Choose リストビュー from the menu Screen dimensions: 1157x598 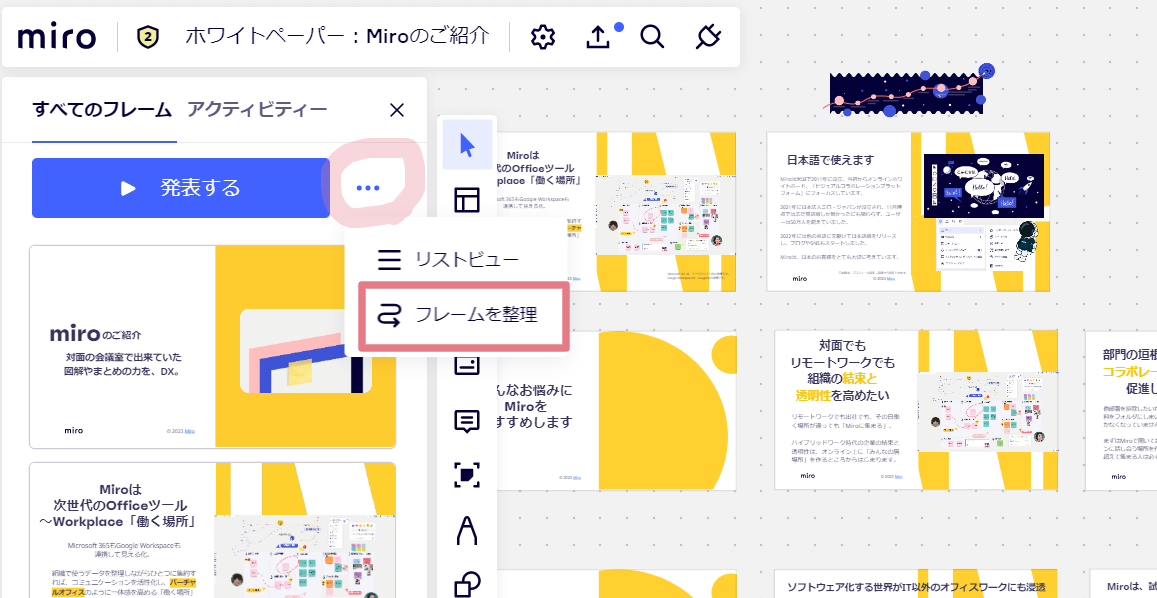coord(457,260)
